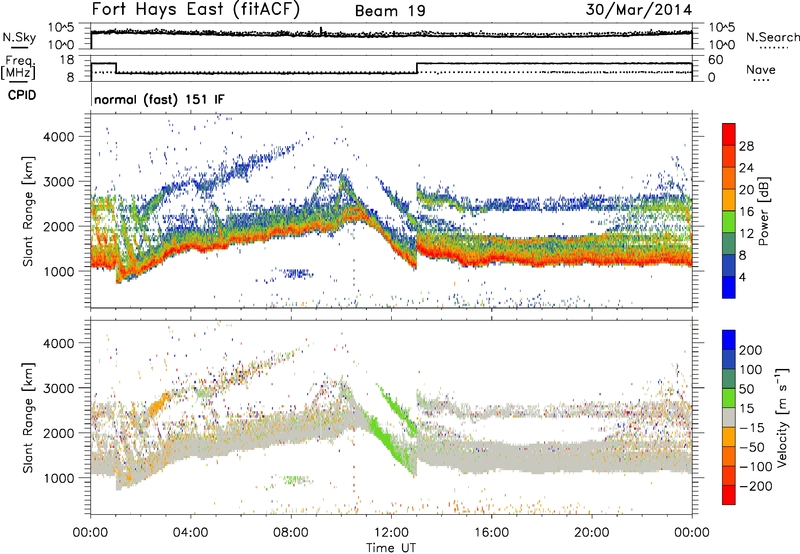800x554 pixels.
Task: Select the 08:00 time tick label
Action: coord(291,533)
